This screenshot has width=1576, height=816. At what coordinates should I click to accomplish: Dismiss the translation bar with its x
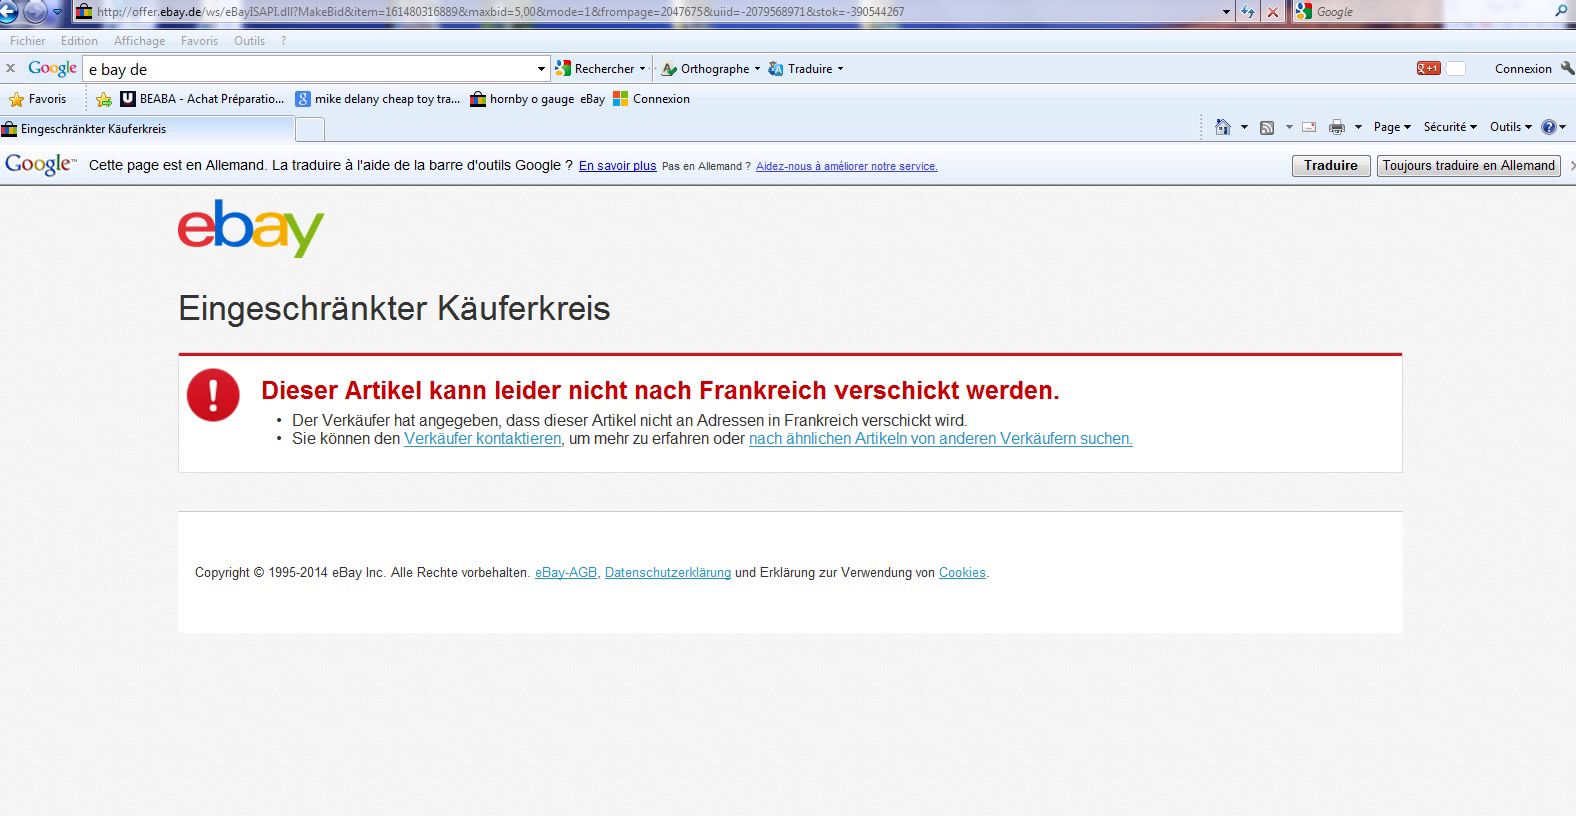(1571, 166)
